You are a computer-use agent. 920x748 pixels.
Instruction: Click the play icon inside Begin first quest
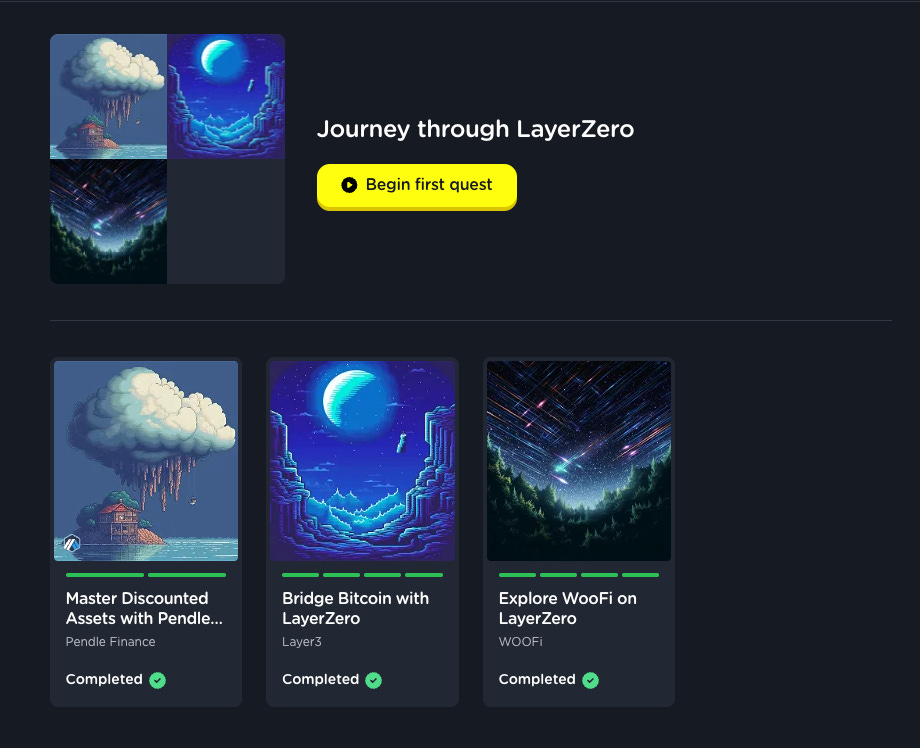pos(349,185)
